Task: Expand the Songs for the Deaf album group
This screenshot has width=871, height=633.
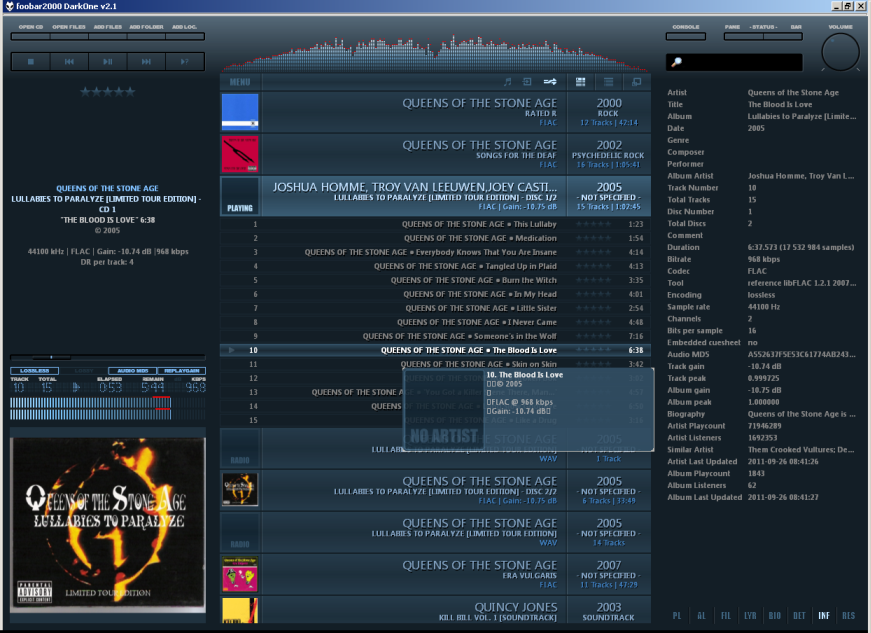Action: tap(436, 154)
